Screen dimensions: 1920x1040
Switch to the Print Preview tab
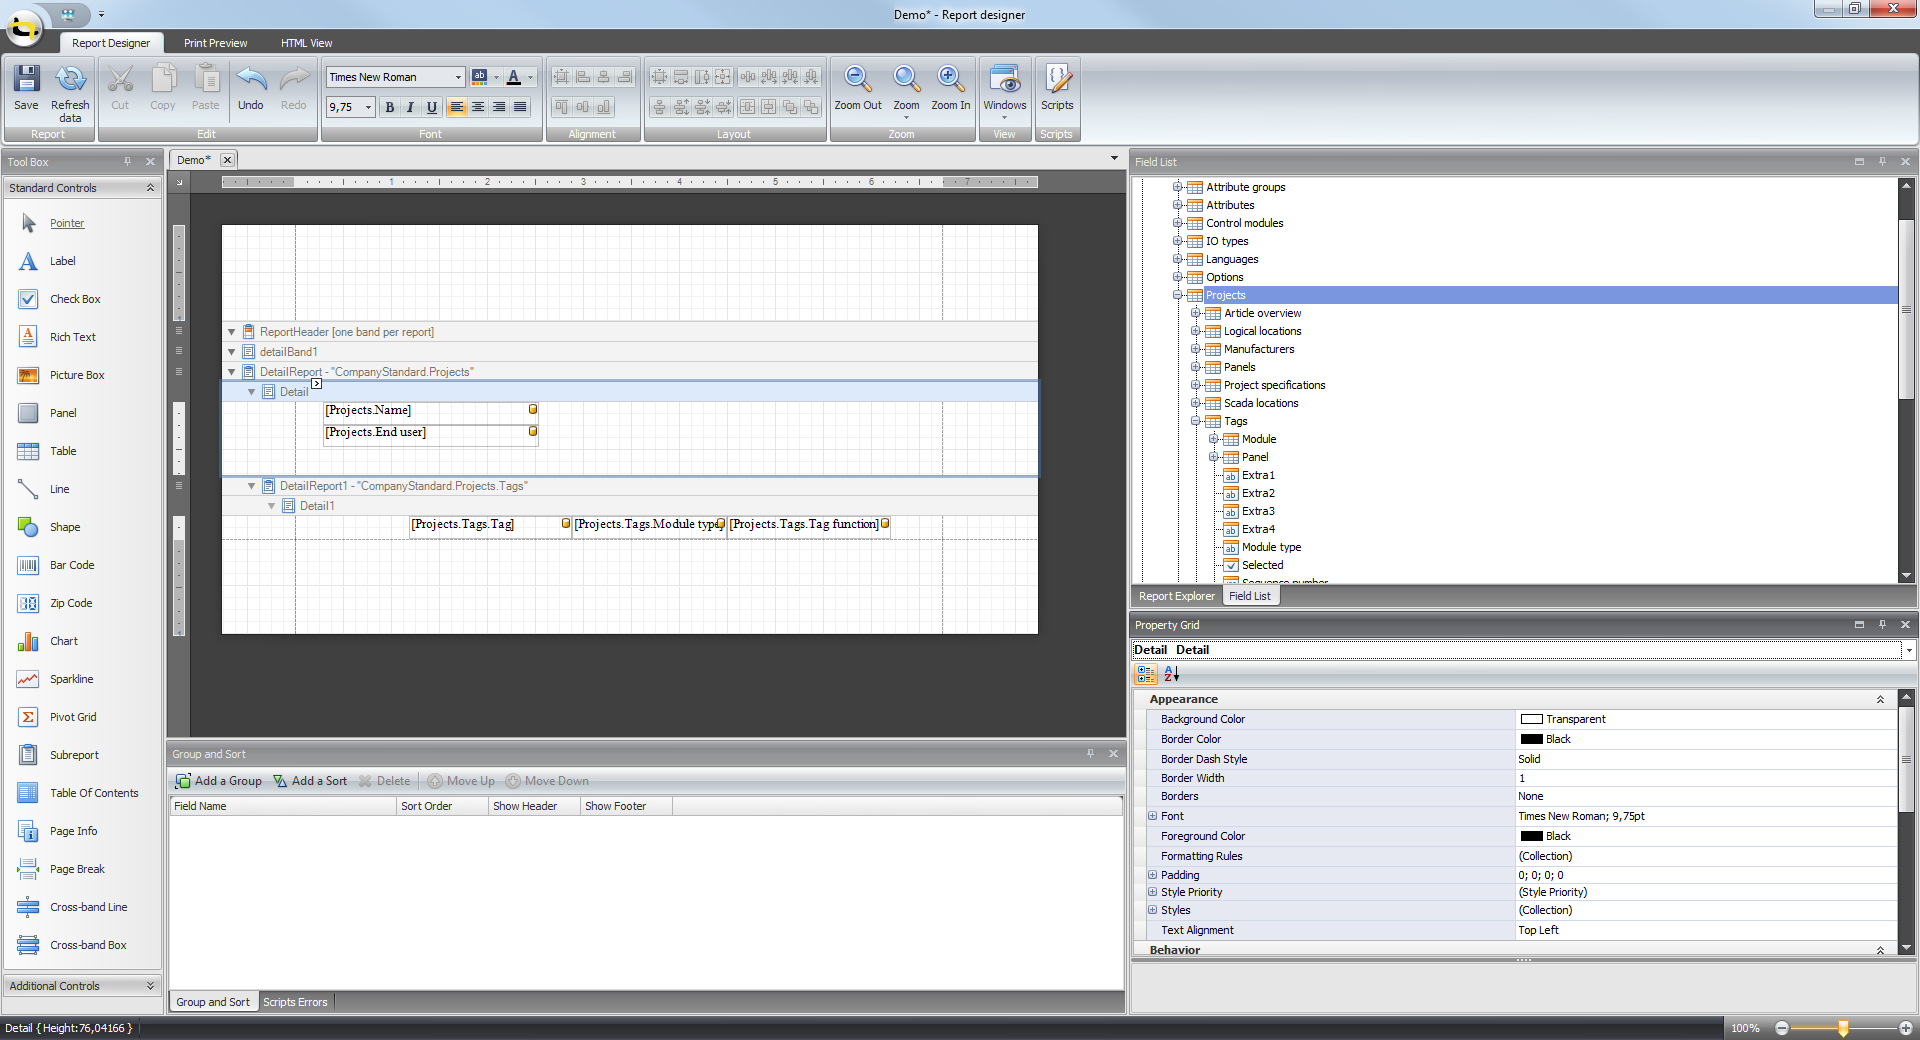[215, 43]
